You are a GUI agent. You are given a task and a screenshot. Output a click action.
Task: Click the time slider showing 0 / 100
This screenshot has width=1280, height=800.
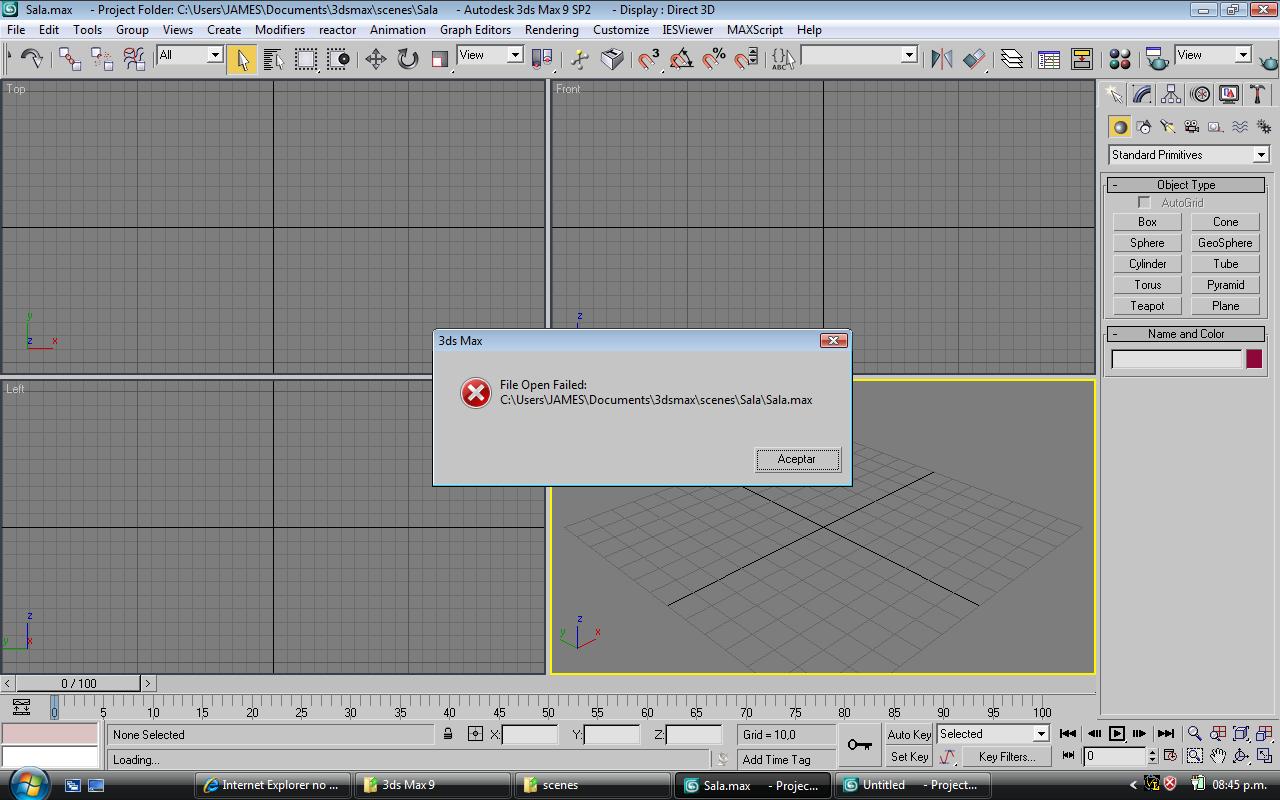click(79, 684)
